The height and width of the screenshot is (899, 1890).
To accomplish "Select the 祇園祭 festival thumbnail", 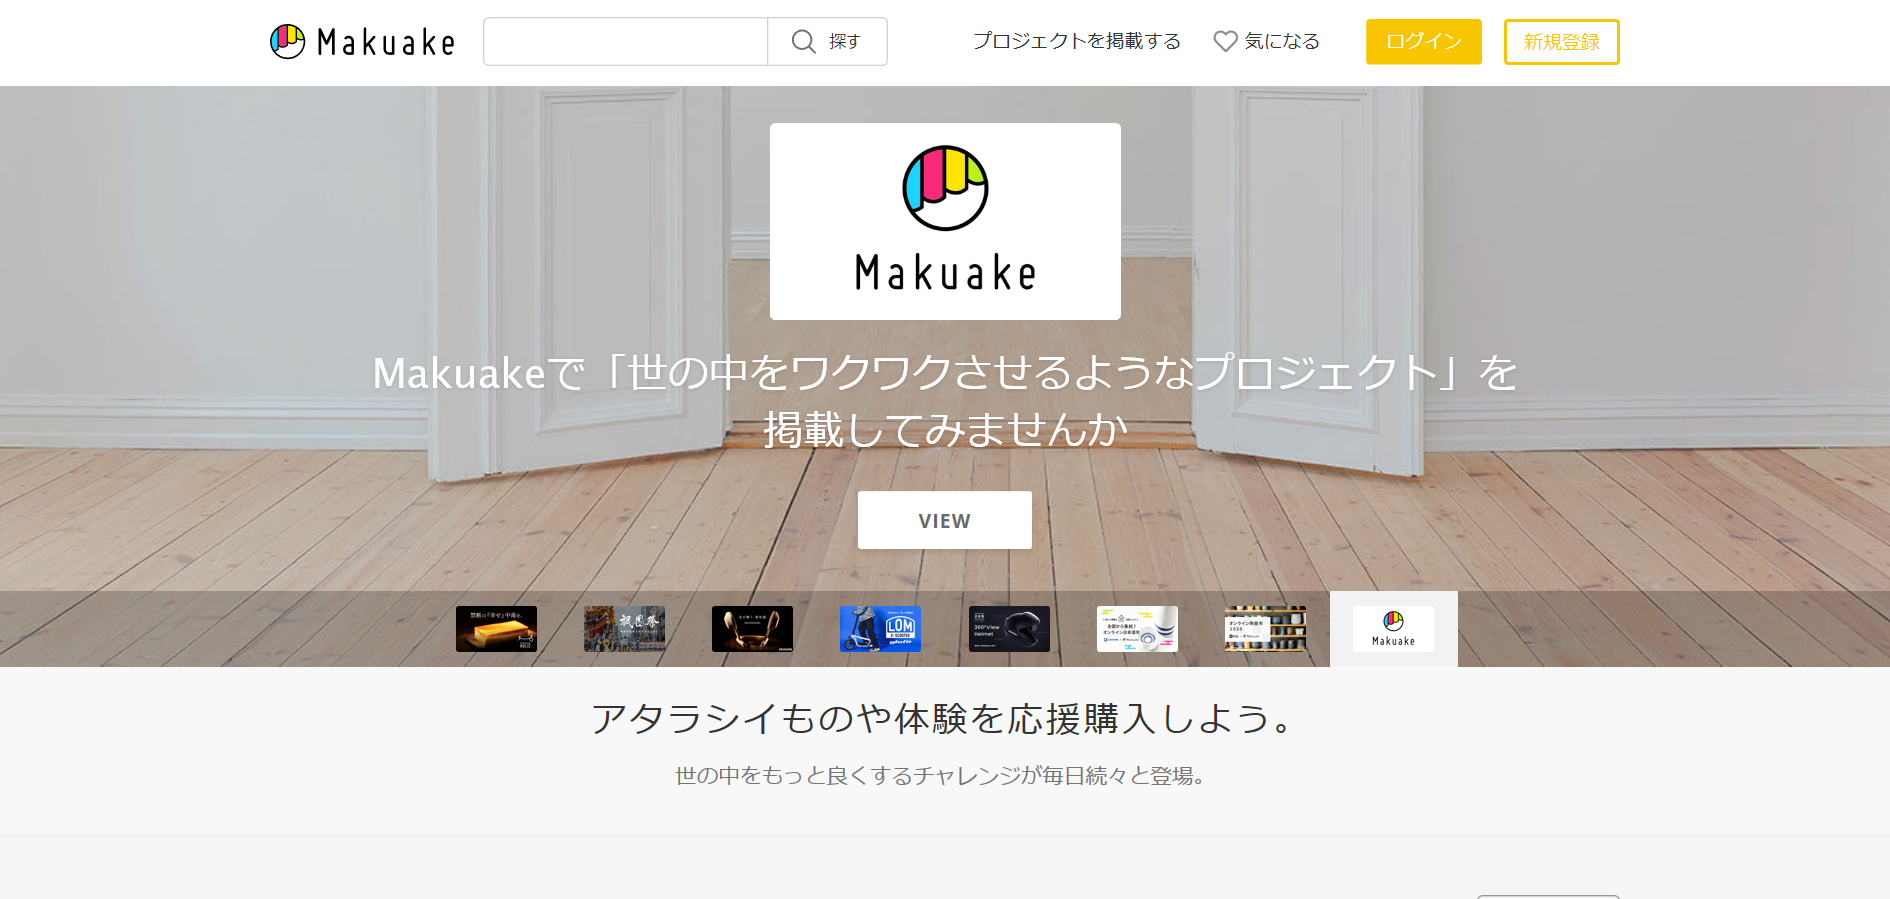I will tap(624, 629).
